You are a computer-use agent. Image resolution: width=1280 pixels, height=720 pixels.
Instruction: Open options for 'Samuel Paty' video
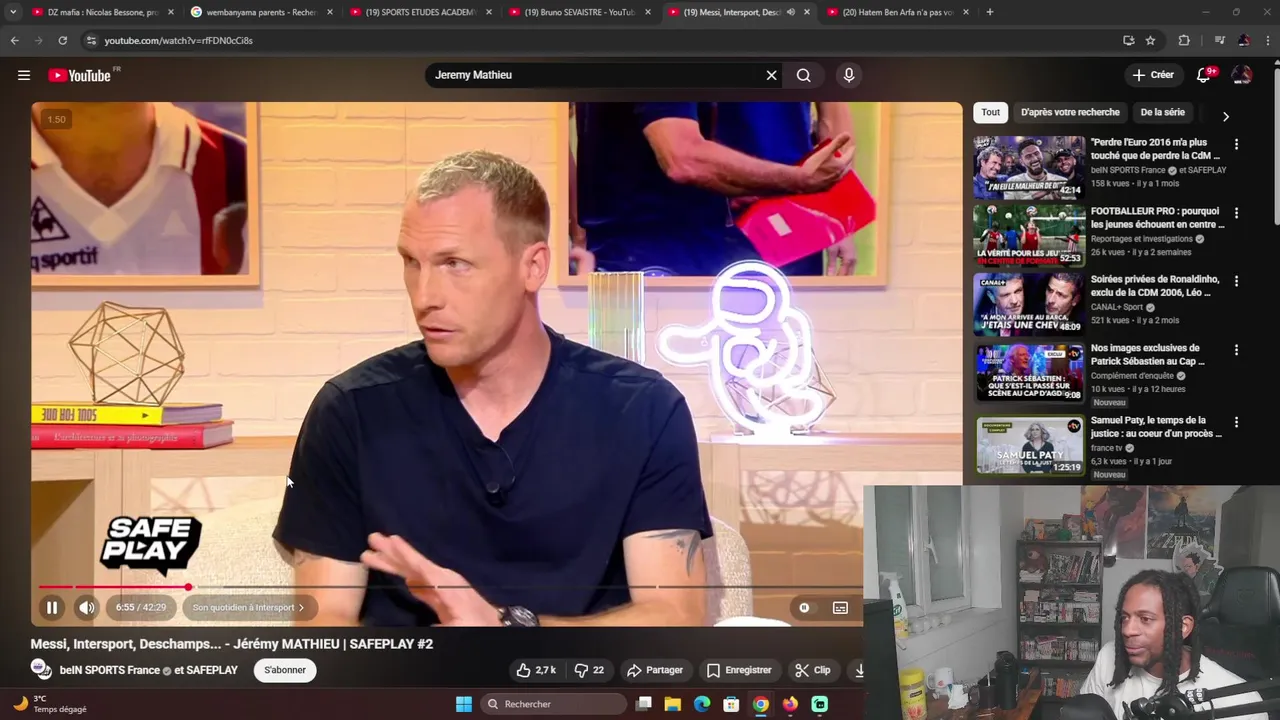click(x=1236, y=422)
